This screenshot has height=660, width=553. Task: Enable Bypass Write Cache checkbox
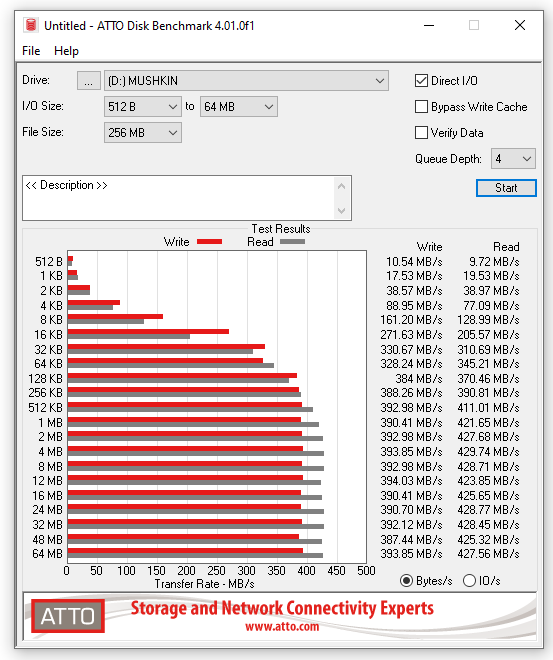[421, 106]
